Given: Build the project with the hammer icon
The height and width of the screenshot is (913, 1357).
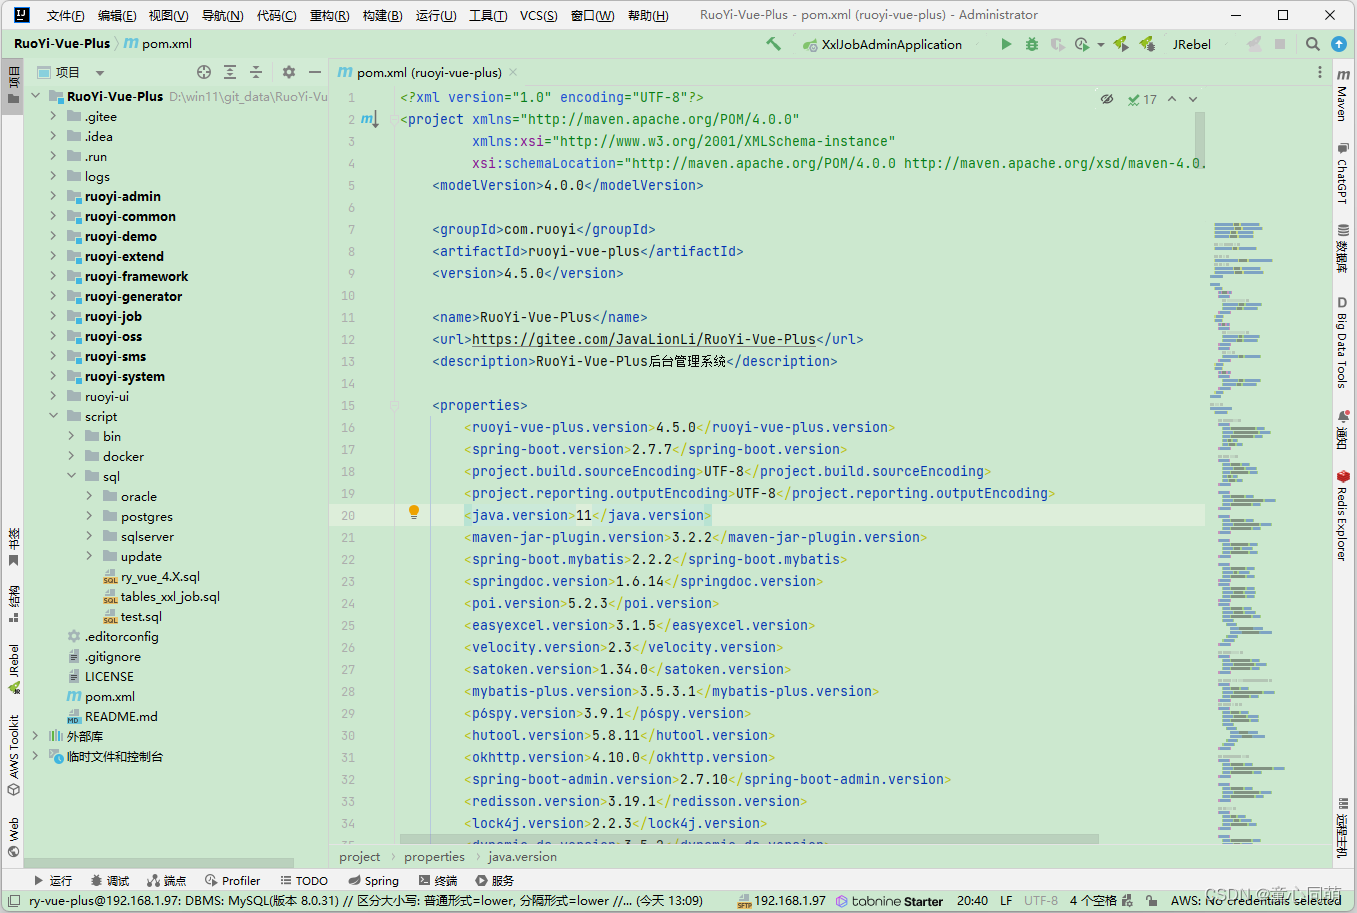Looking at the screenshot, I should (x=773, y=44).
